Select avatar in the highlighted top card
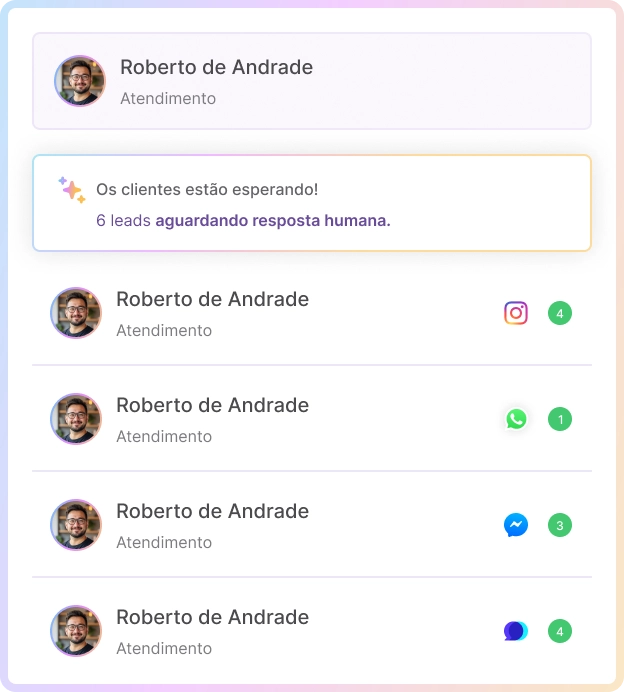Image resolution: width=624 pixels, height=692 pixels. click(80, 81)
